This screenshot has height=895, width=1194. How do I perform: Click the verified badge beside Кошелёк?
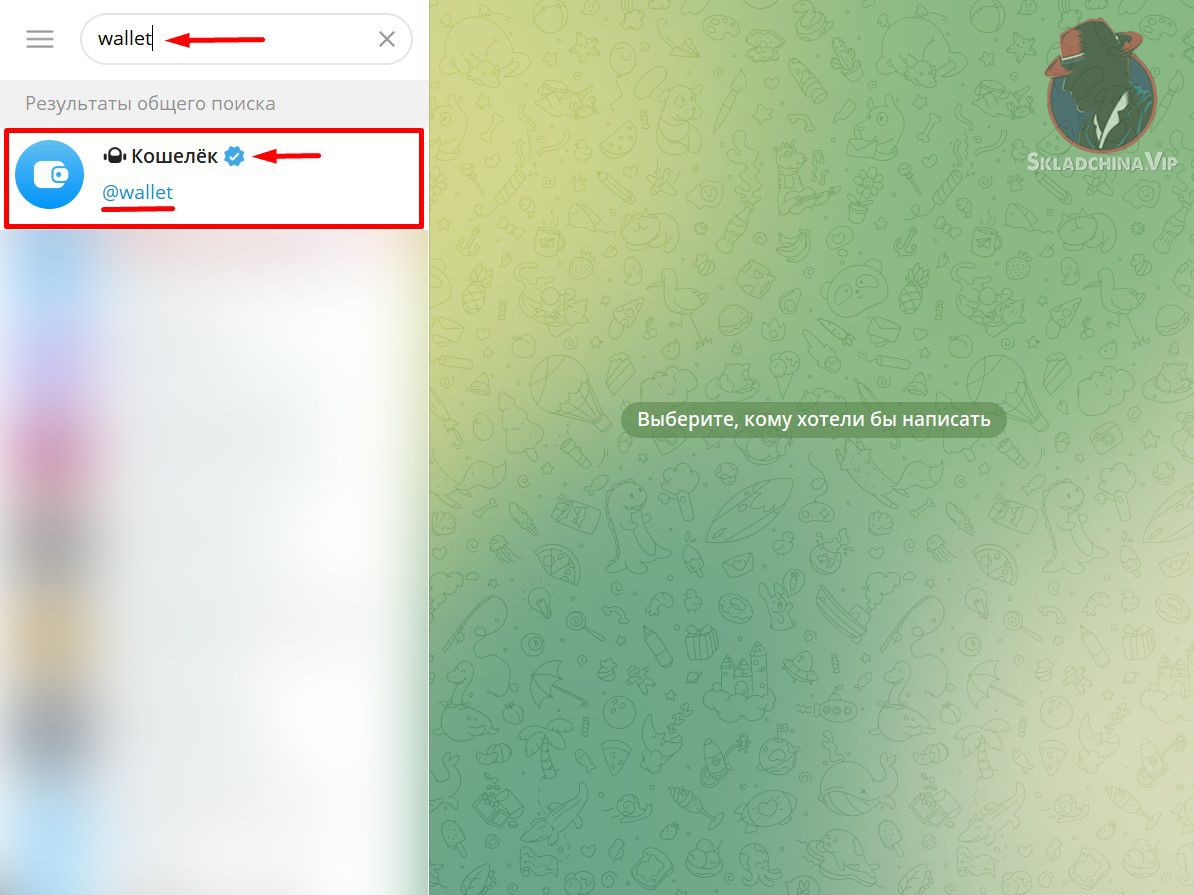coord(235,156)
